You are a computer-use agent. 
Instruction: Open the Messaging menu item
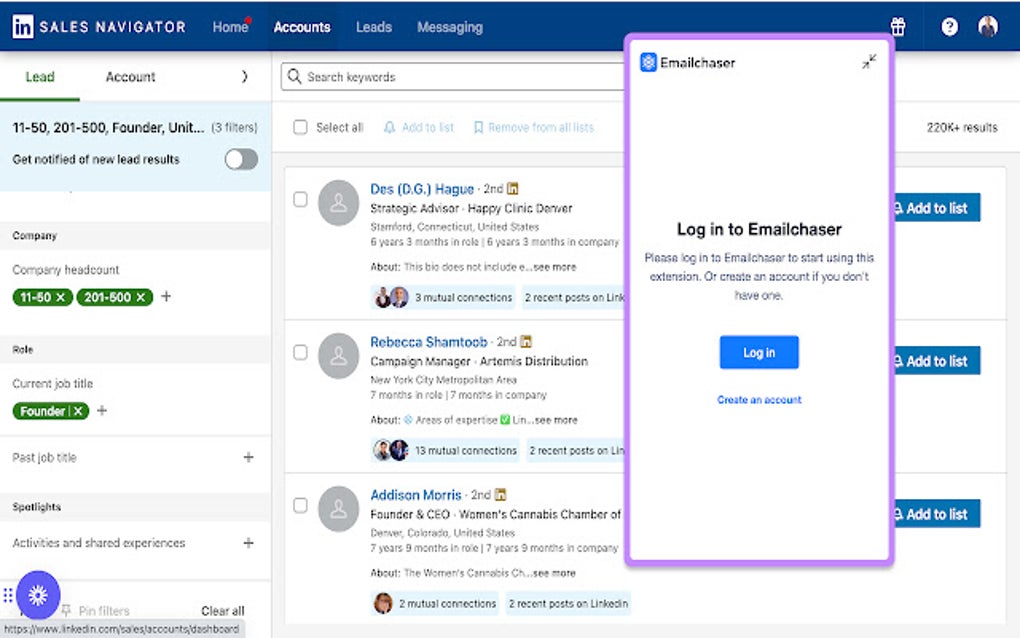coord(449,27)
